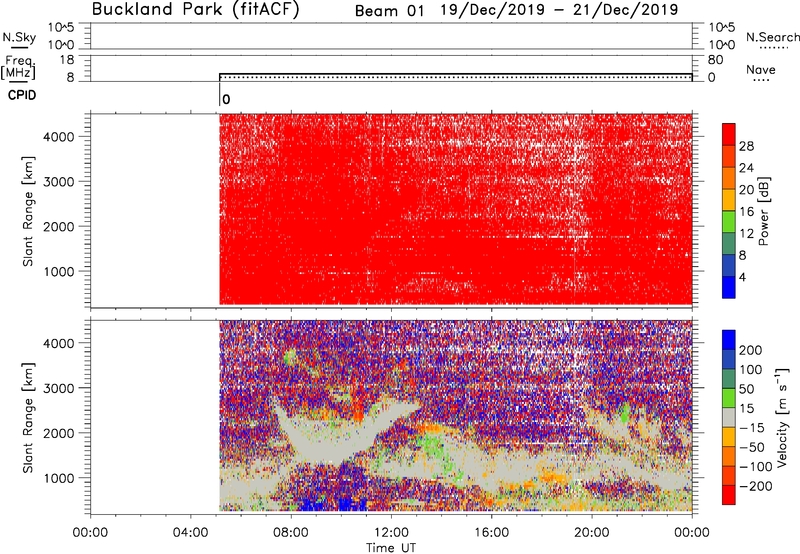The height and width of the screenshot is (554, 800).
Task: Click the N.Sky legend label
Action: point(19,37)
